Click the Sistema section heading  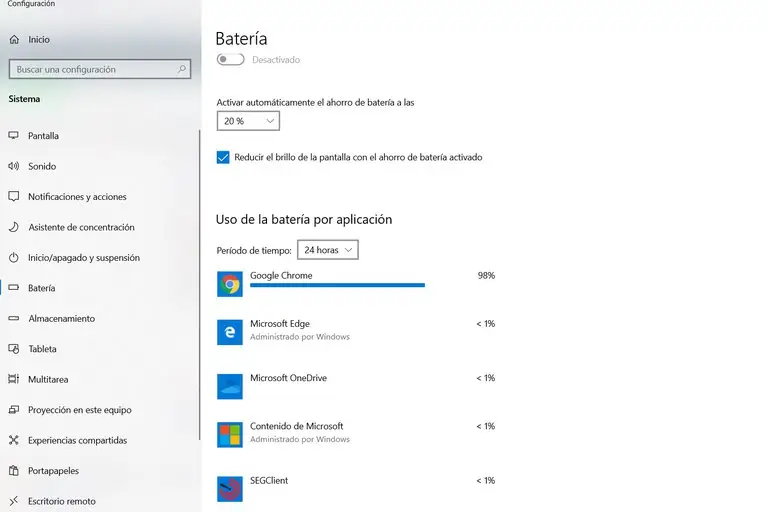pos(24,98)
